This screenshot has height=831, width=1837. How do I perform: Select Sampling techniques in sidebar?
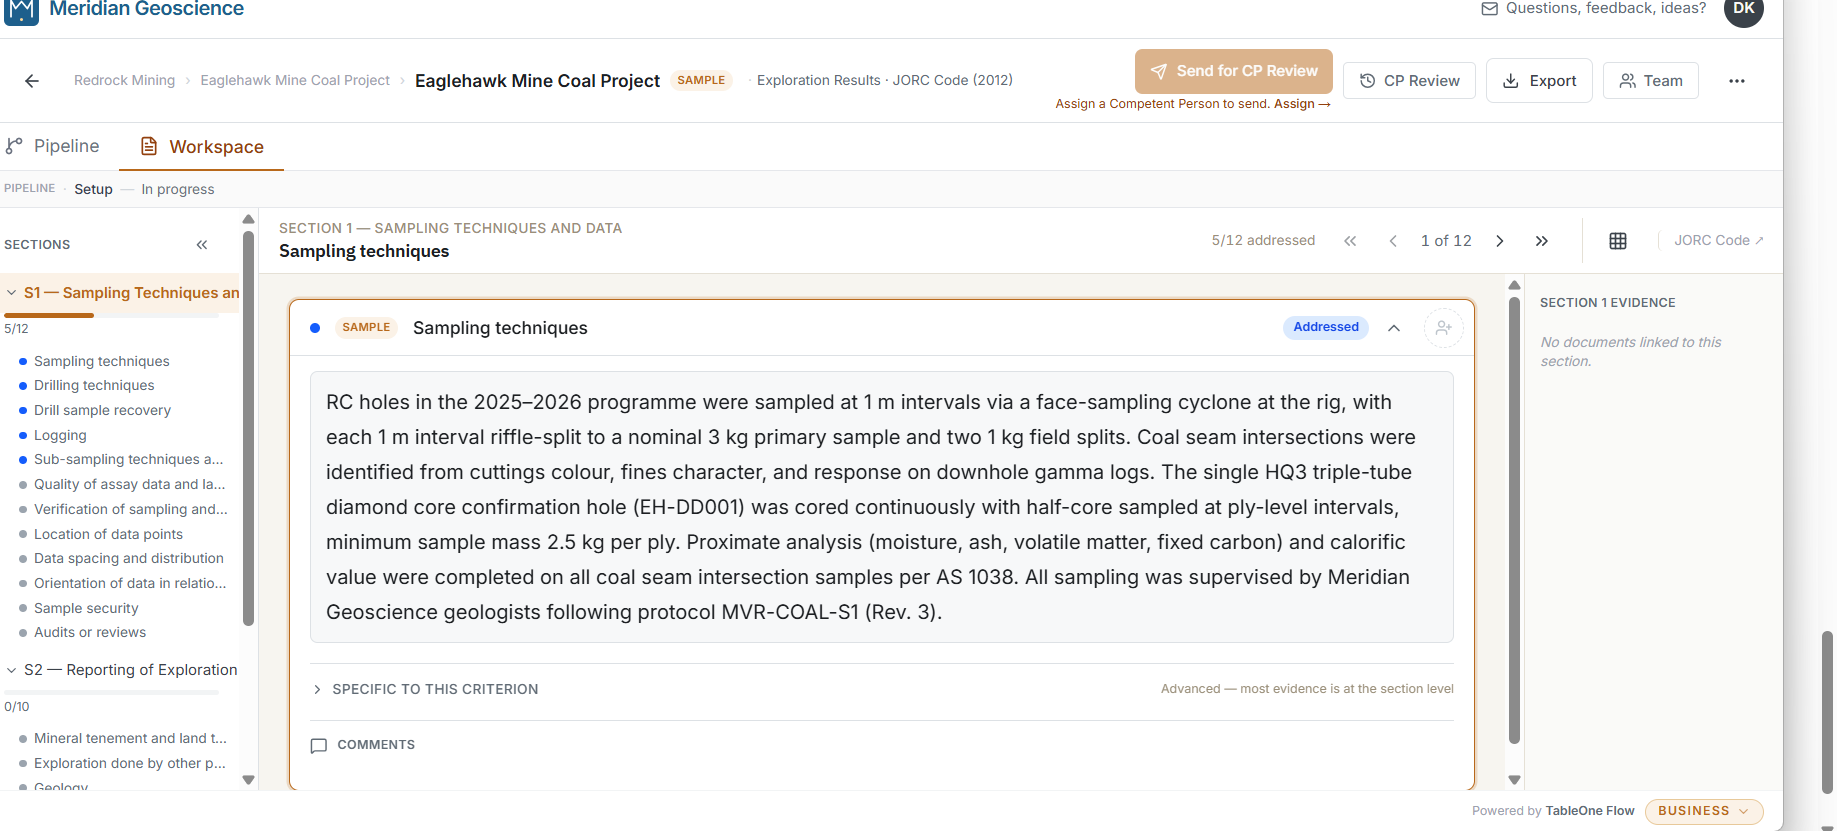click(x=101, y=361)
